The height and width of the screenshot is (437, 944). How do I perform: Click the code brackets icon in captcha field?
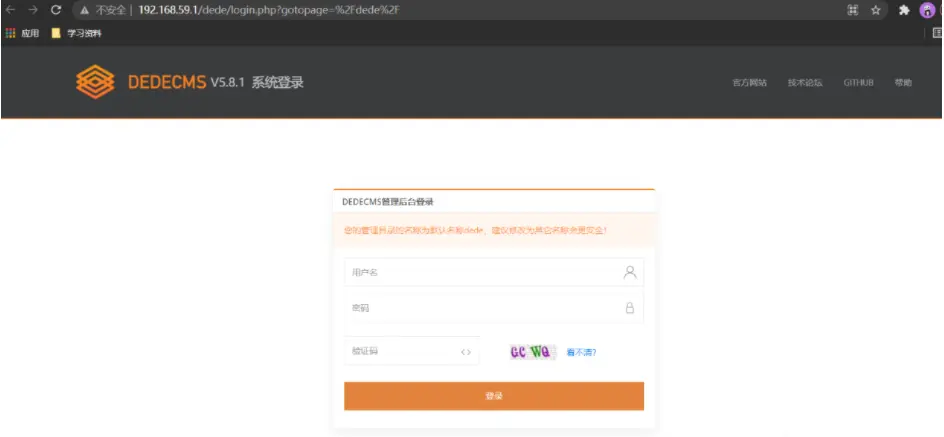click(465, 352)
